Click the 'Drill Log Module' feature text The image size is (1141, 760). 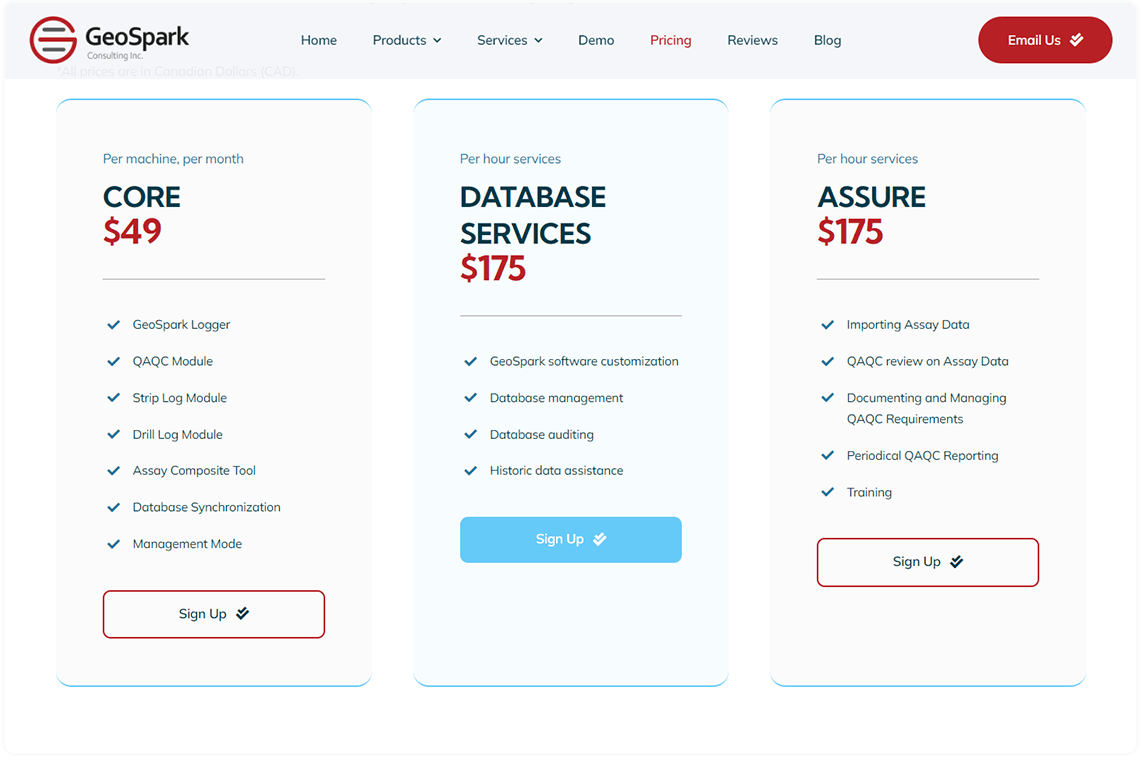[x=178, y=435]
